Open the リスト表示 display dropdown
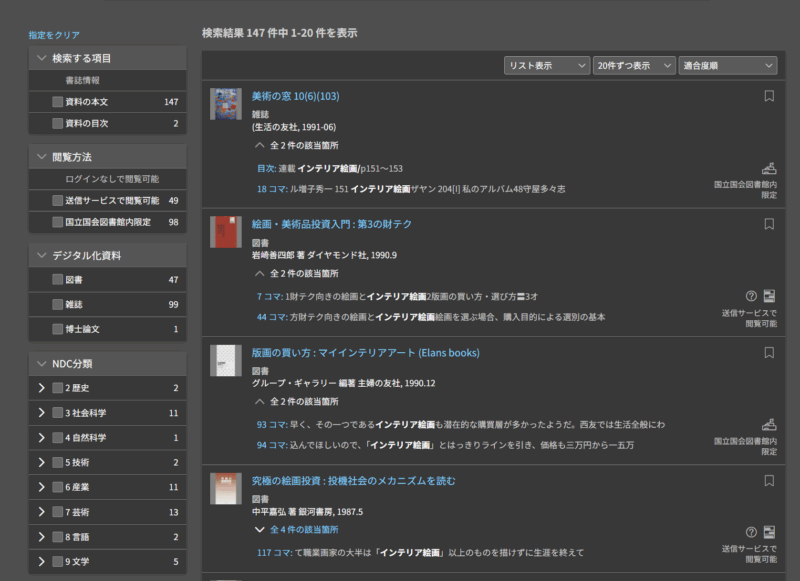 click(547, 65)
